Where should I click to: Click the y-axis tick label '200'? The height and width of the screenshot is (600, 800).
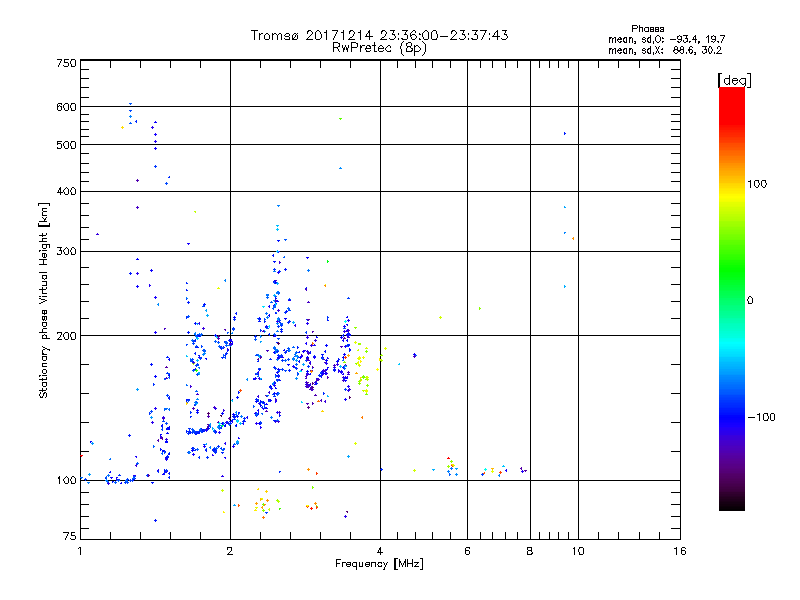(x=66, y=336)
